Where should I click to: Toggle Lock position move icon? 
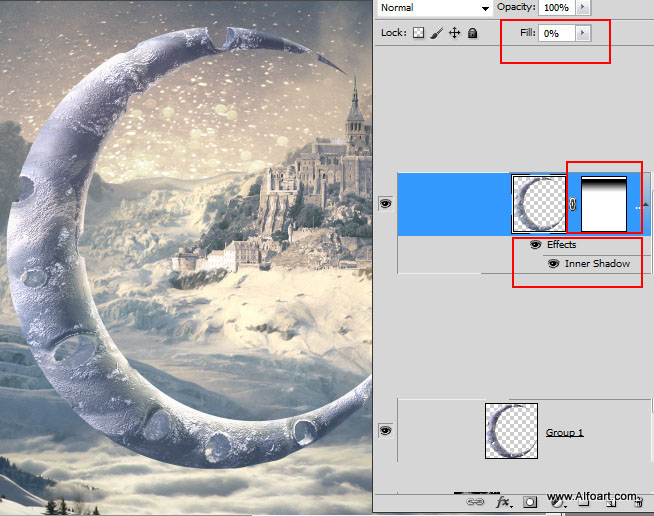(x=455, y=33)
